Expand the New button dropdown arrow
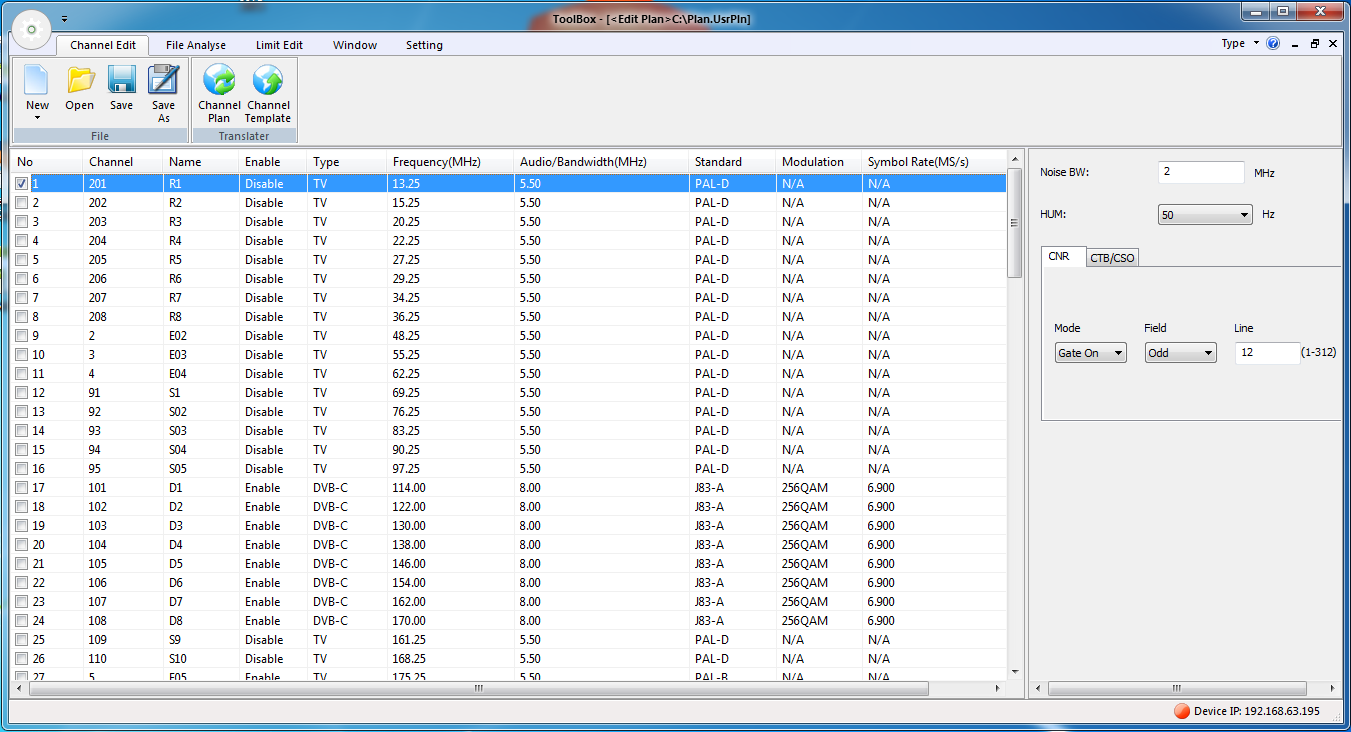The image size is (1351, 732). pos(37,118)
